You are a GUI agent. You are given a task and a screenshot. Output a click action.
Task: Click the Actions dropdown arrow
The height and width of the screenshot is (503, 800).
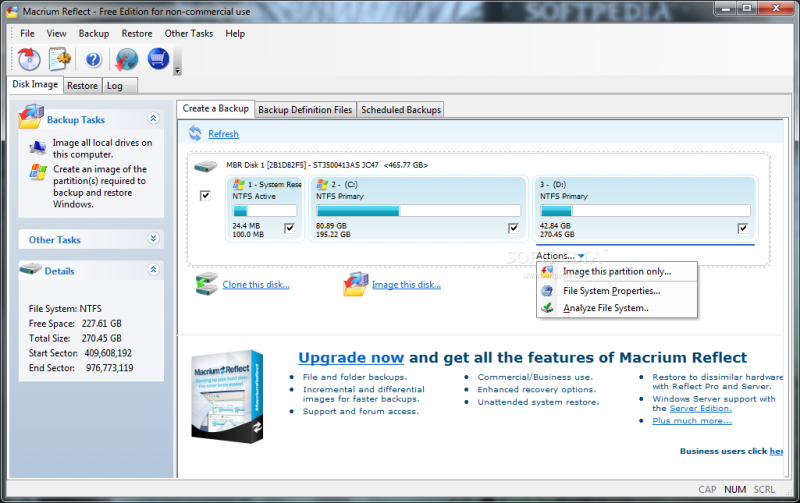click(581, 257)
